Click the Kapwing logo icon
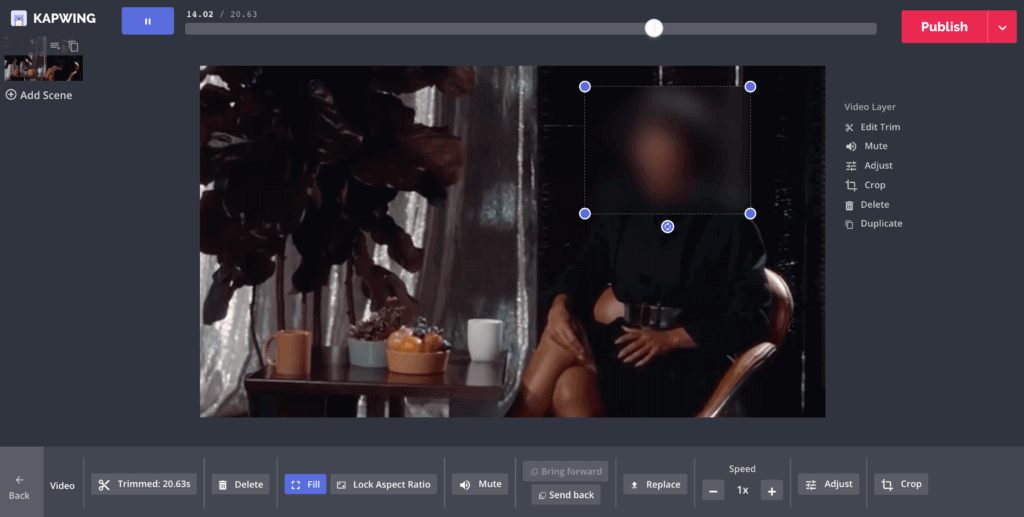The height and width of the screenshot is (517, 1024). click(x=18, y=18)
